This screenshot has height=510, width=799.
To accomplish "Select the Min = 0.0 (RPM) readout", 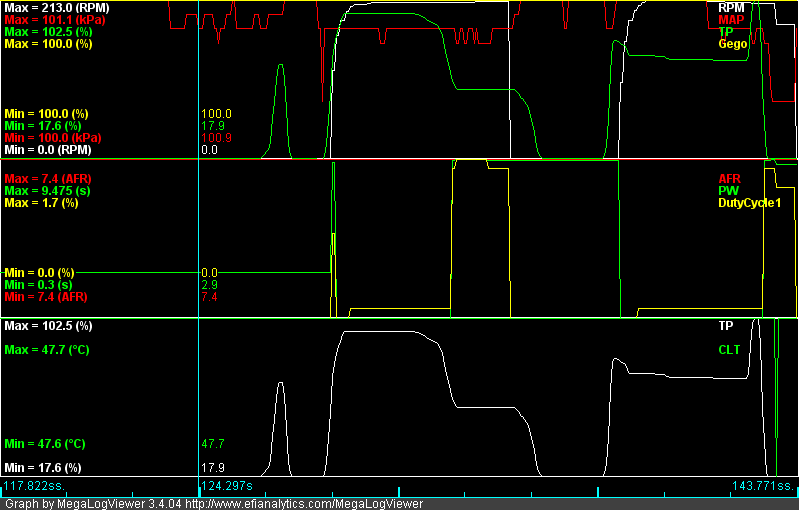I will click(x=50, y=149).
